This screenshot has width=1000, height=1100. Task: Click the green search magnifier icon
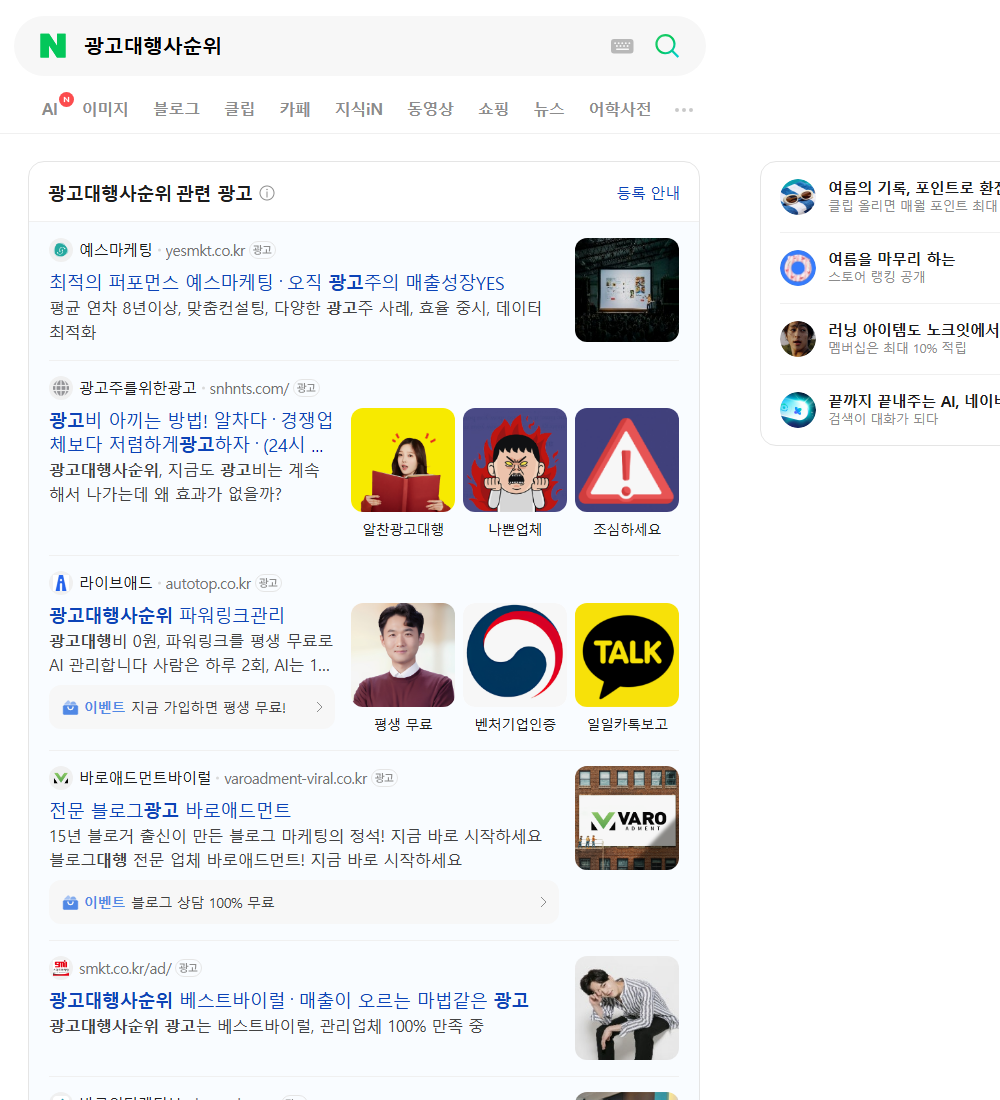click(667, 46)
